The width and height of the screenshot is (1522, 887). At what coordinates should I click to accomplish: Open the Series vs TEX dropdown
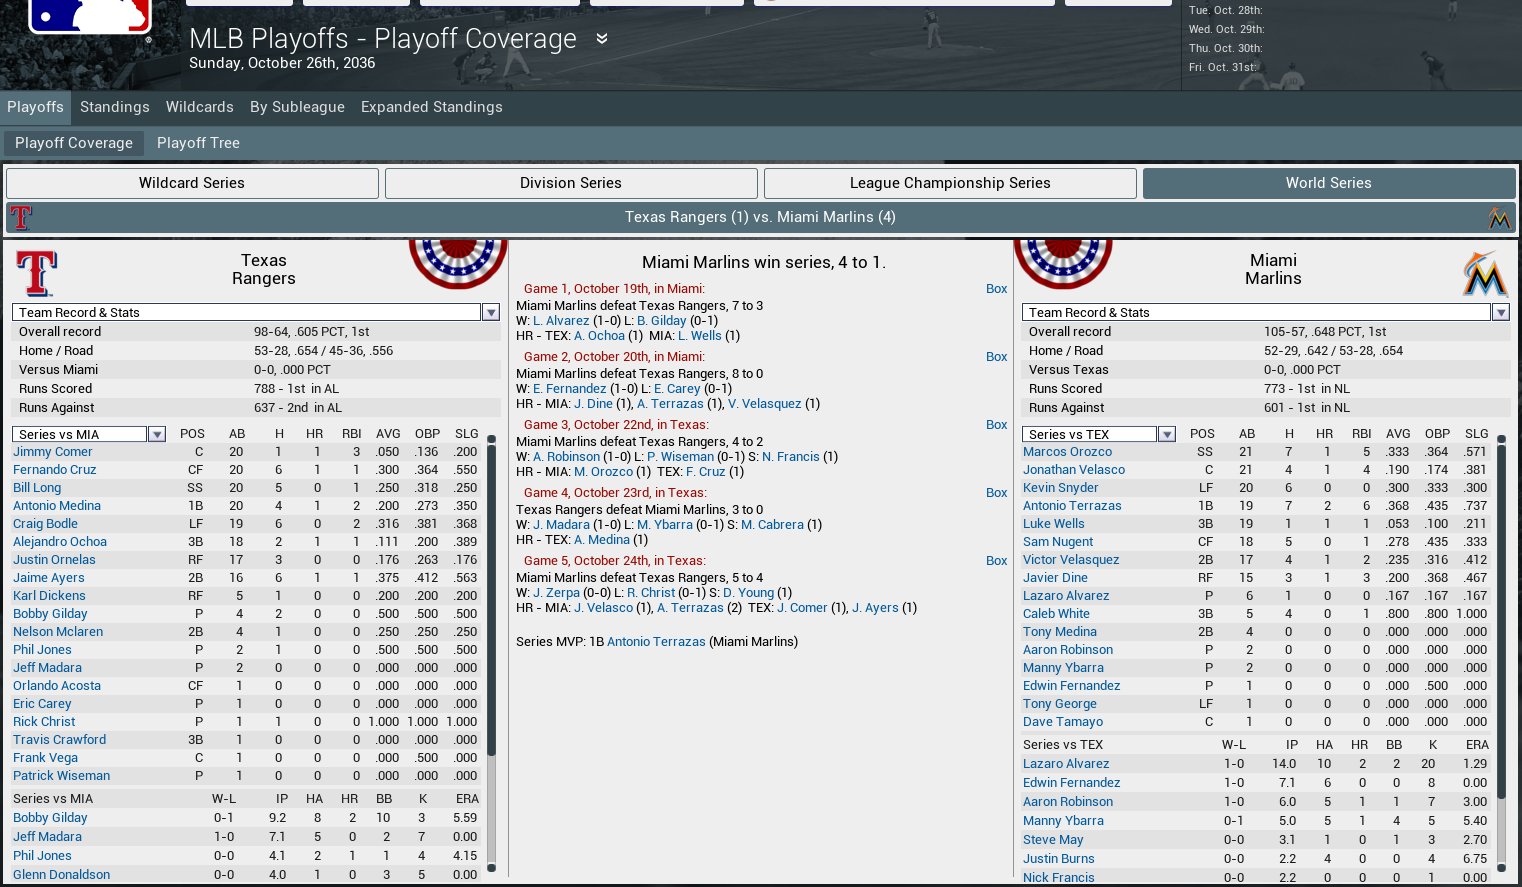point(1167,434)
